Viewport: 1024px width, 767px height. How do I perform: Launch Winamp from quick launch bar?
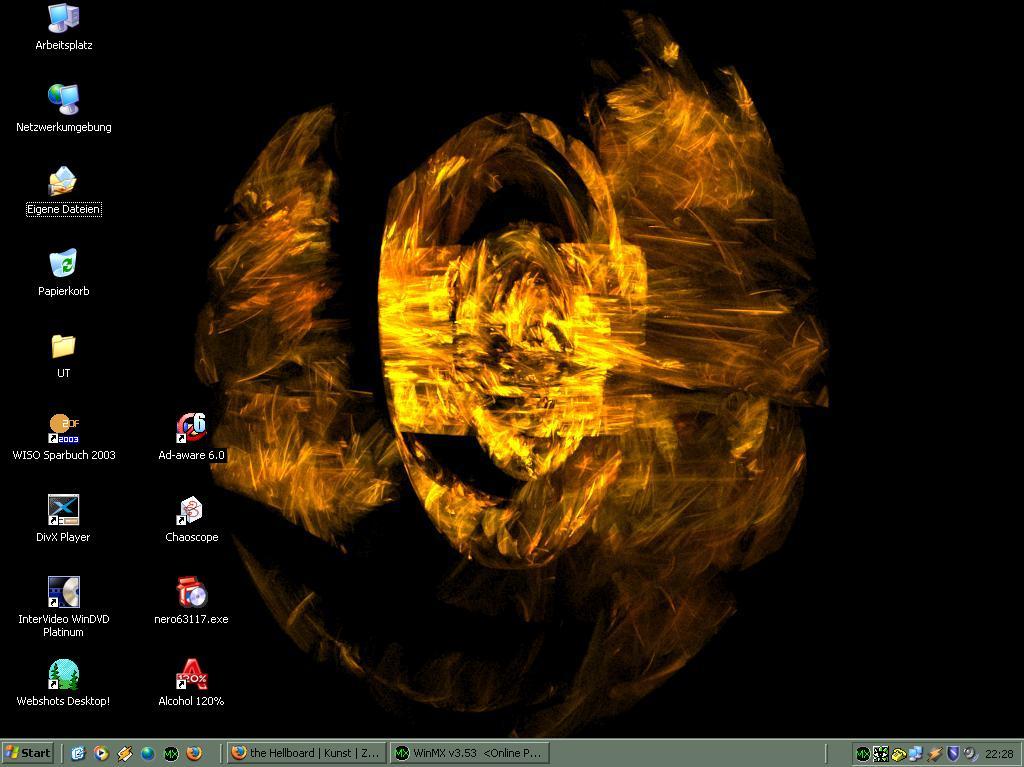(x=125, y=753)
